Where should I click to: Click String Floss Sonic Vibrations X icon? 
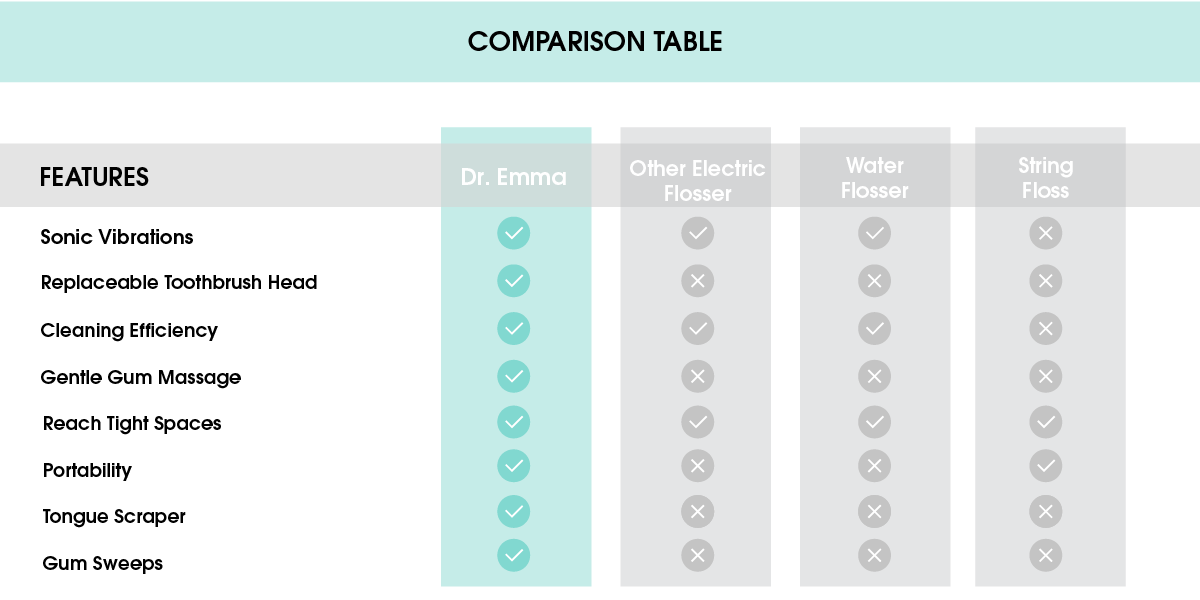(1046, 234)
